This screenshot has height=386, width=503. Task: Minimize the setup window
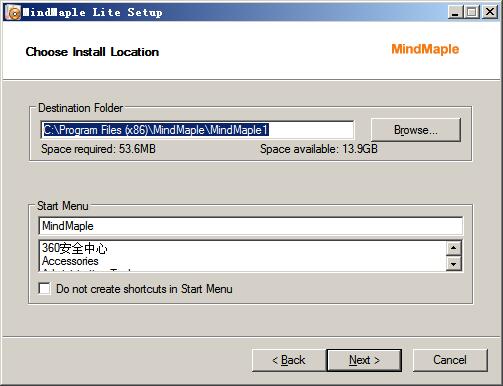point(455,12)
